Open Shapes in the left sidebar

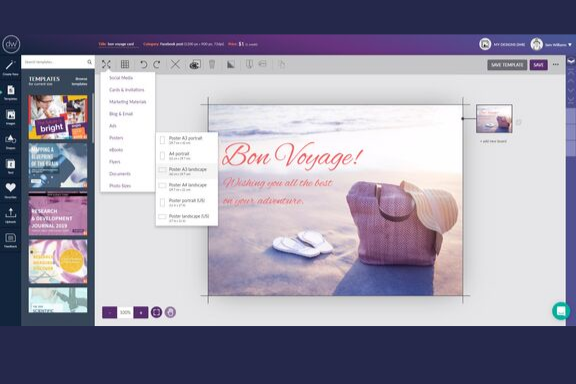(11, 141)
